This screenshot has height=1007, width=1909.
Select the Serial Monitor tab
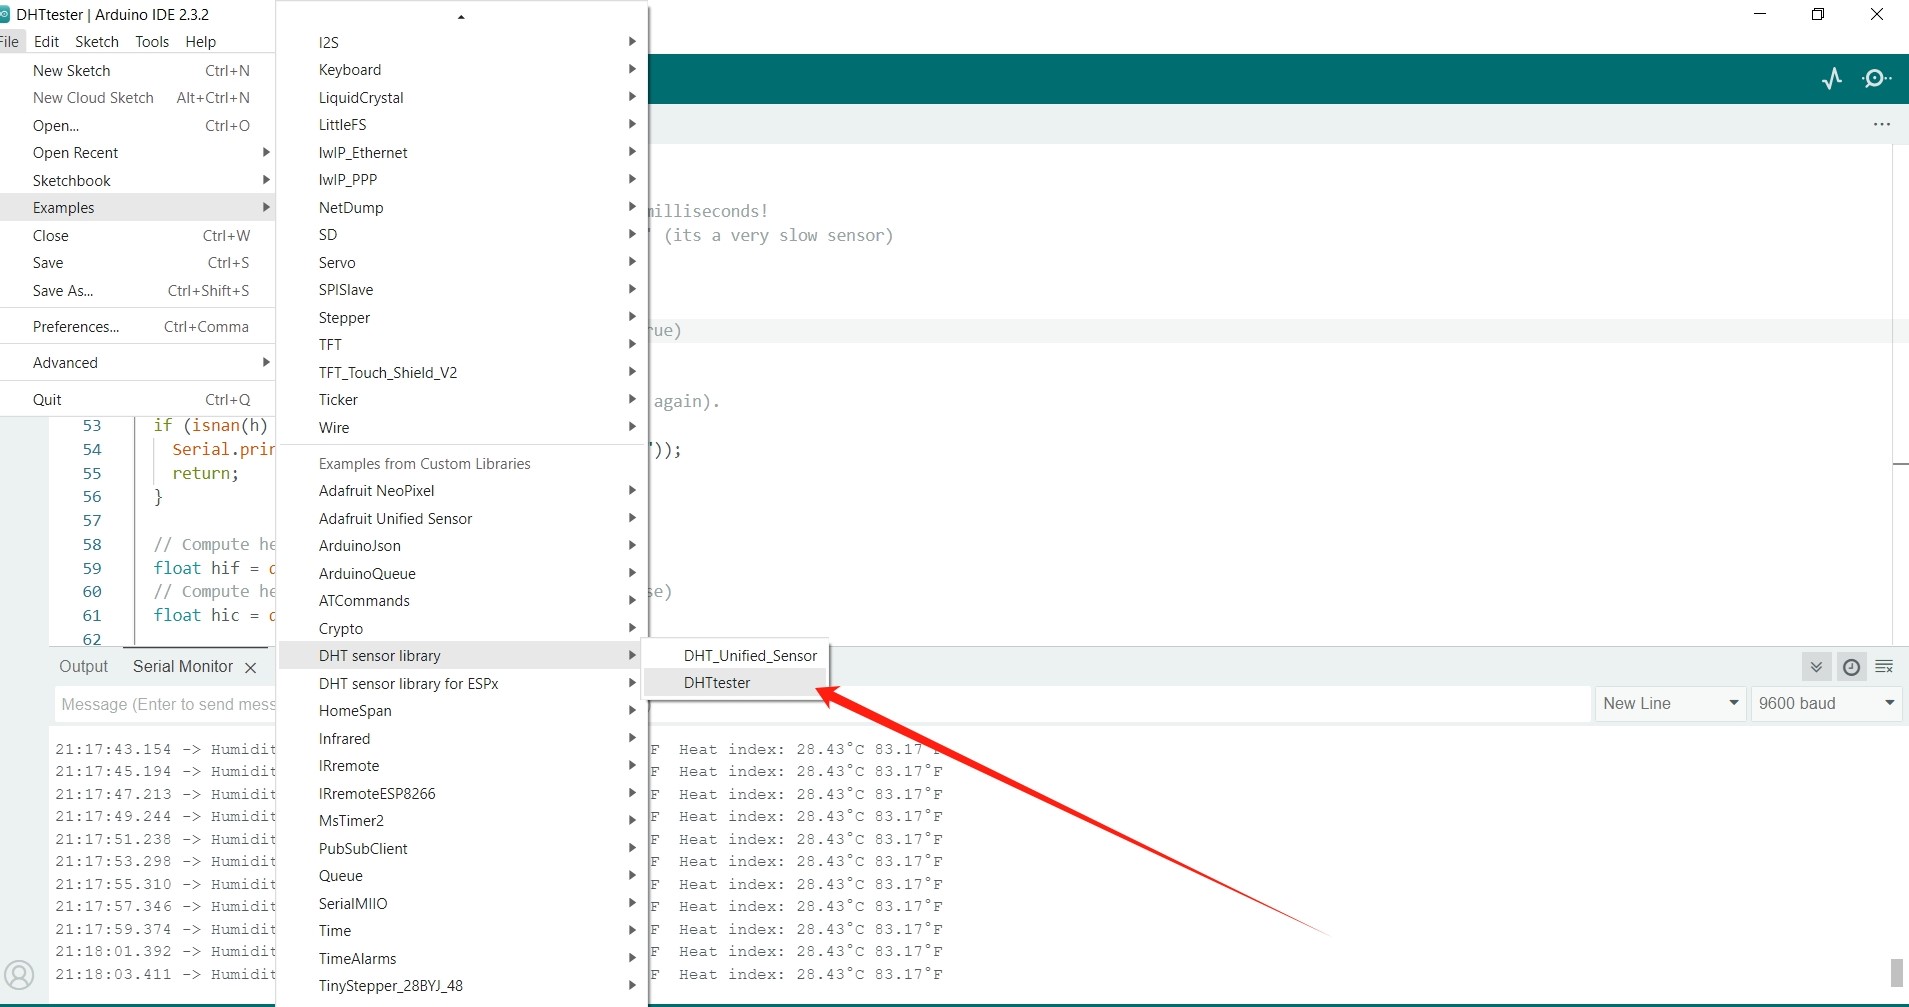183,667
